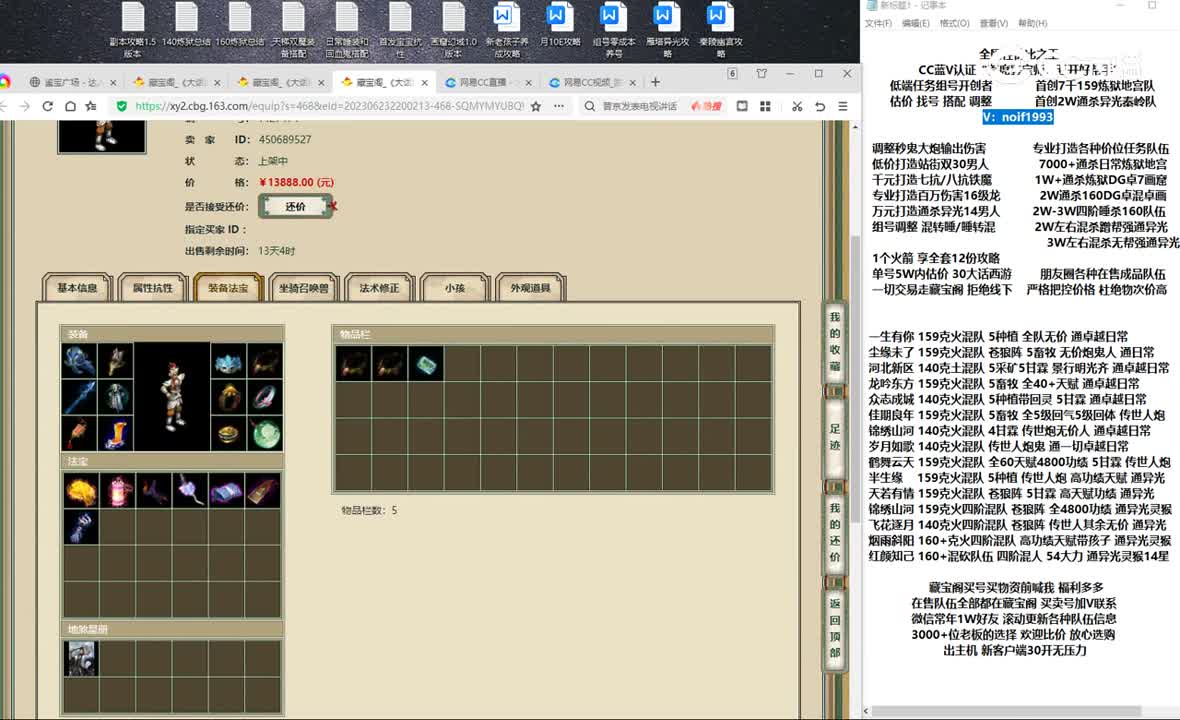Open the browser hamburger menu

pos(843,106)
